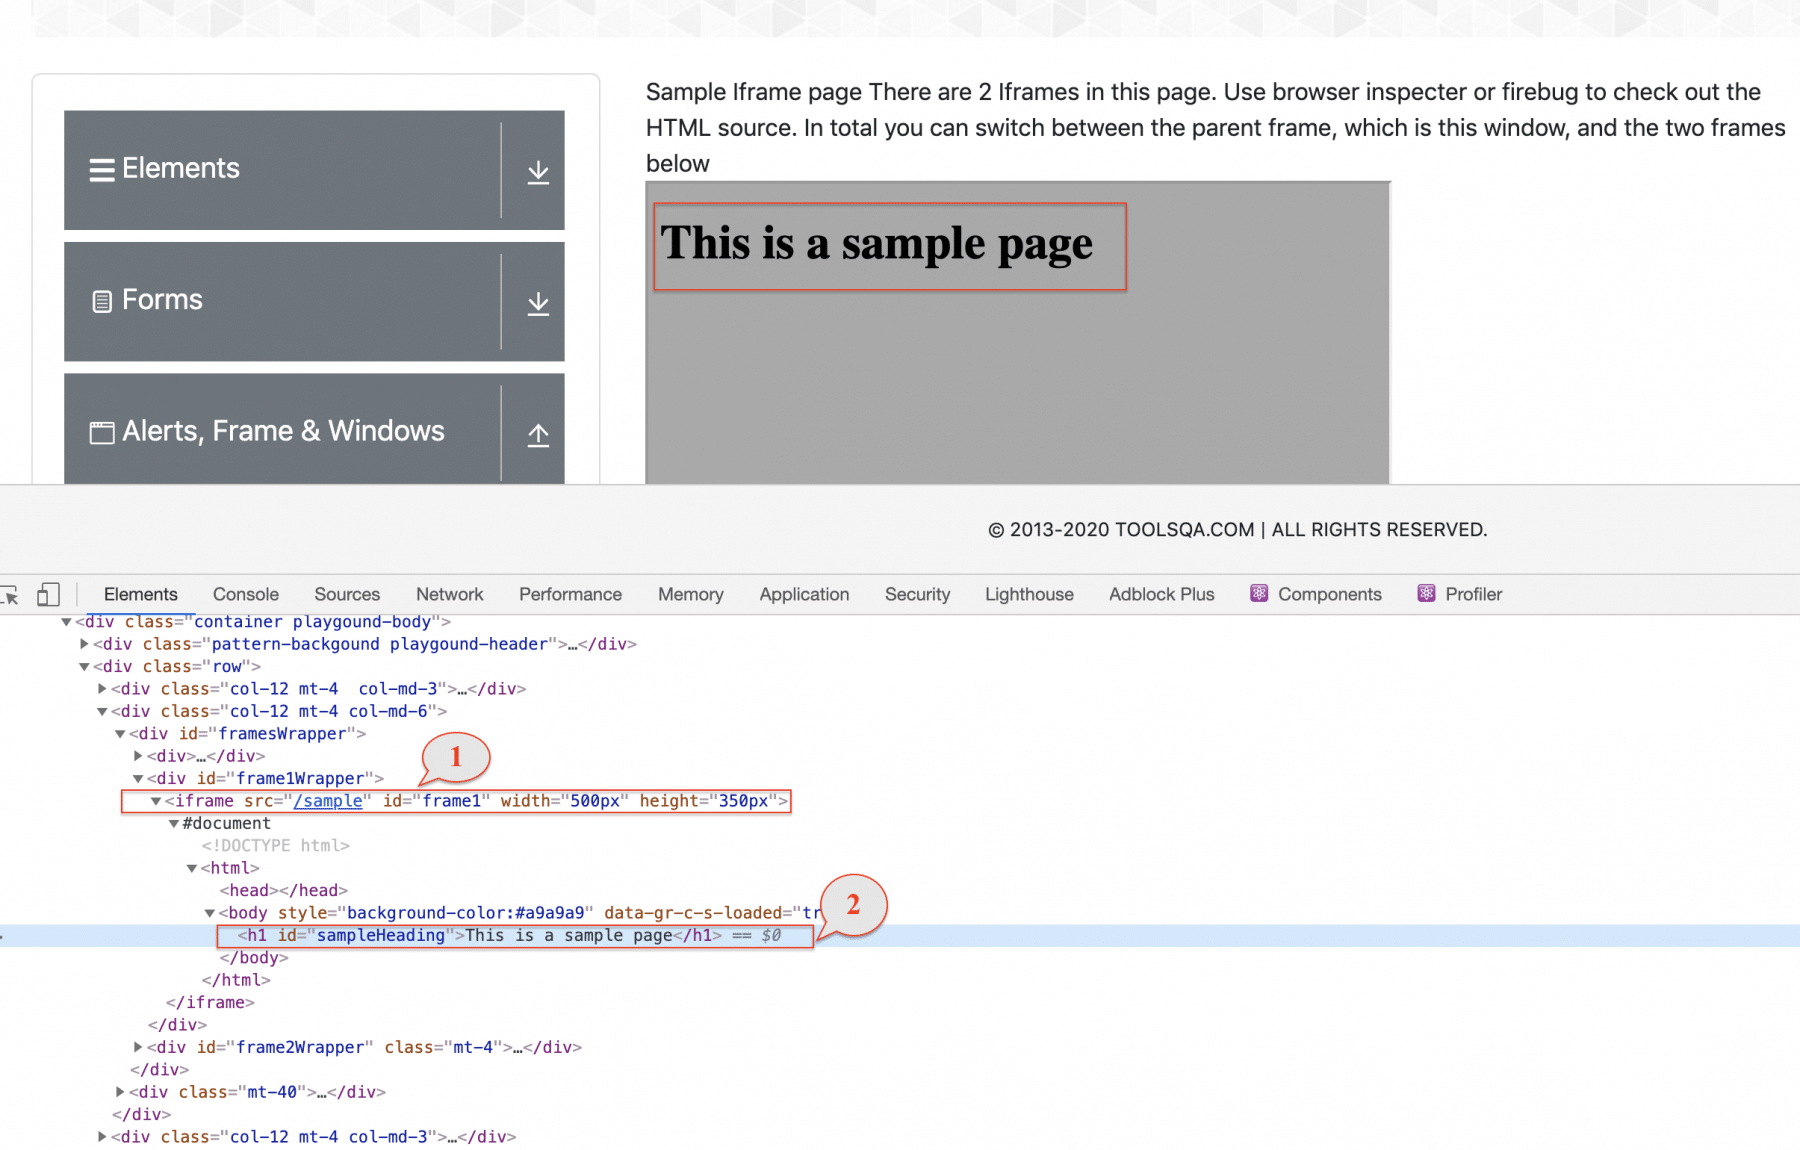The width and height of the screenshot is (1800, 1150).
Task: Collapse the iframe frame1 element
Action: 156,800
